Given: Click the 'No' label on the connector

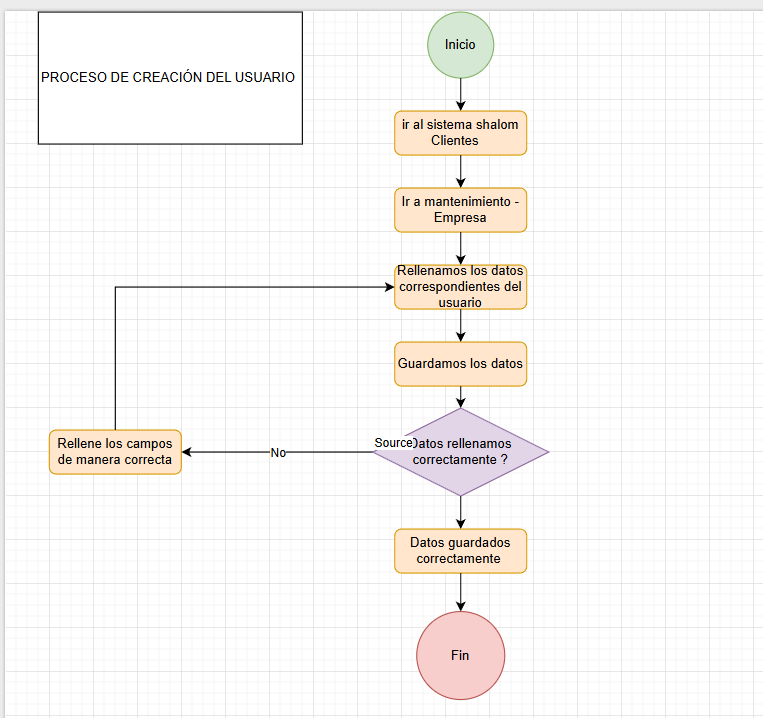Looking at the screenshot, I should point(278,453).
